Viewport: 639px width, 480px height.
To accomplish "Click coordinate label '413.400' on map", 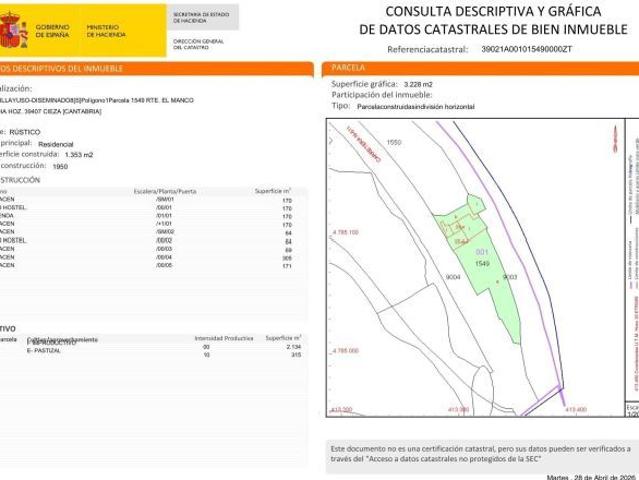I will 576,409.
